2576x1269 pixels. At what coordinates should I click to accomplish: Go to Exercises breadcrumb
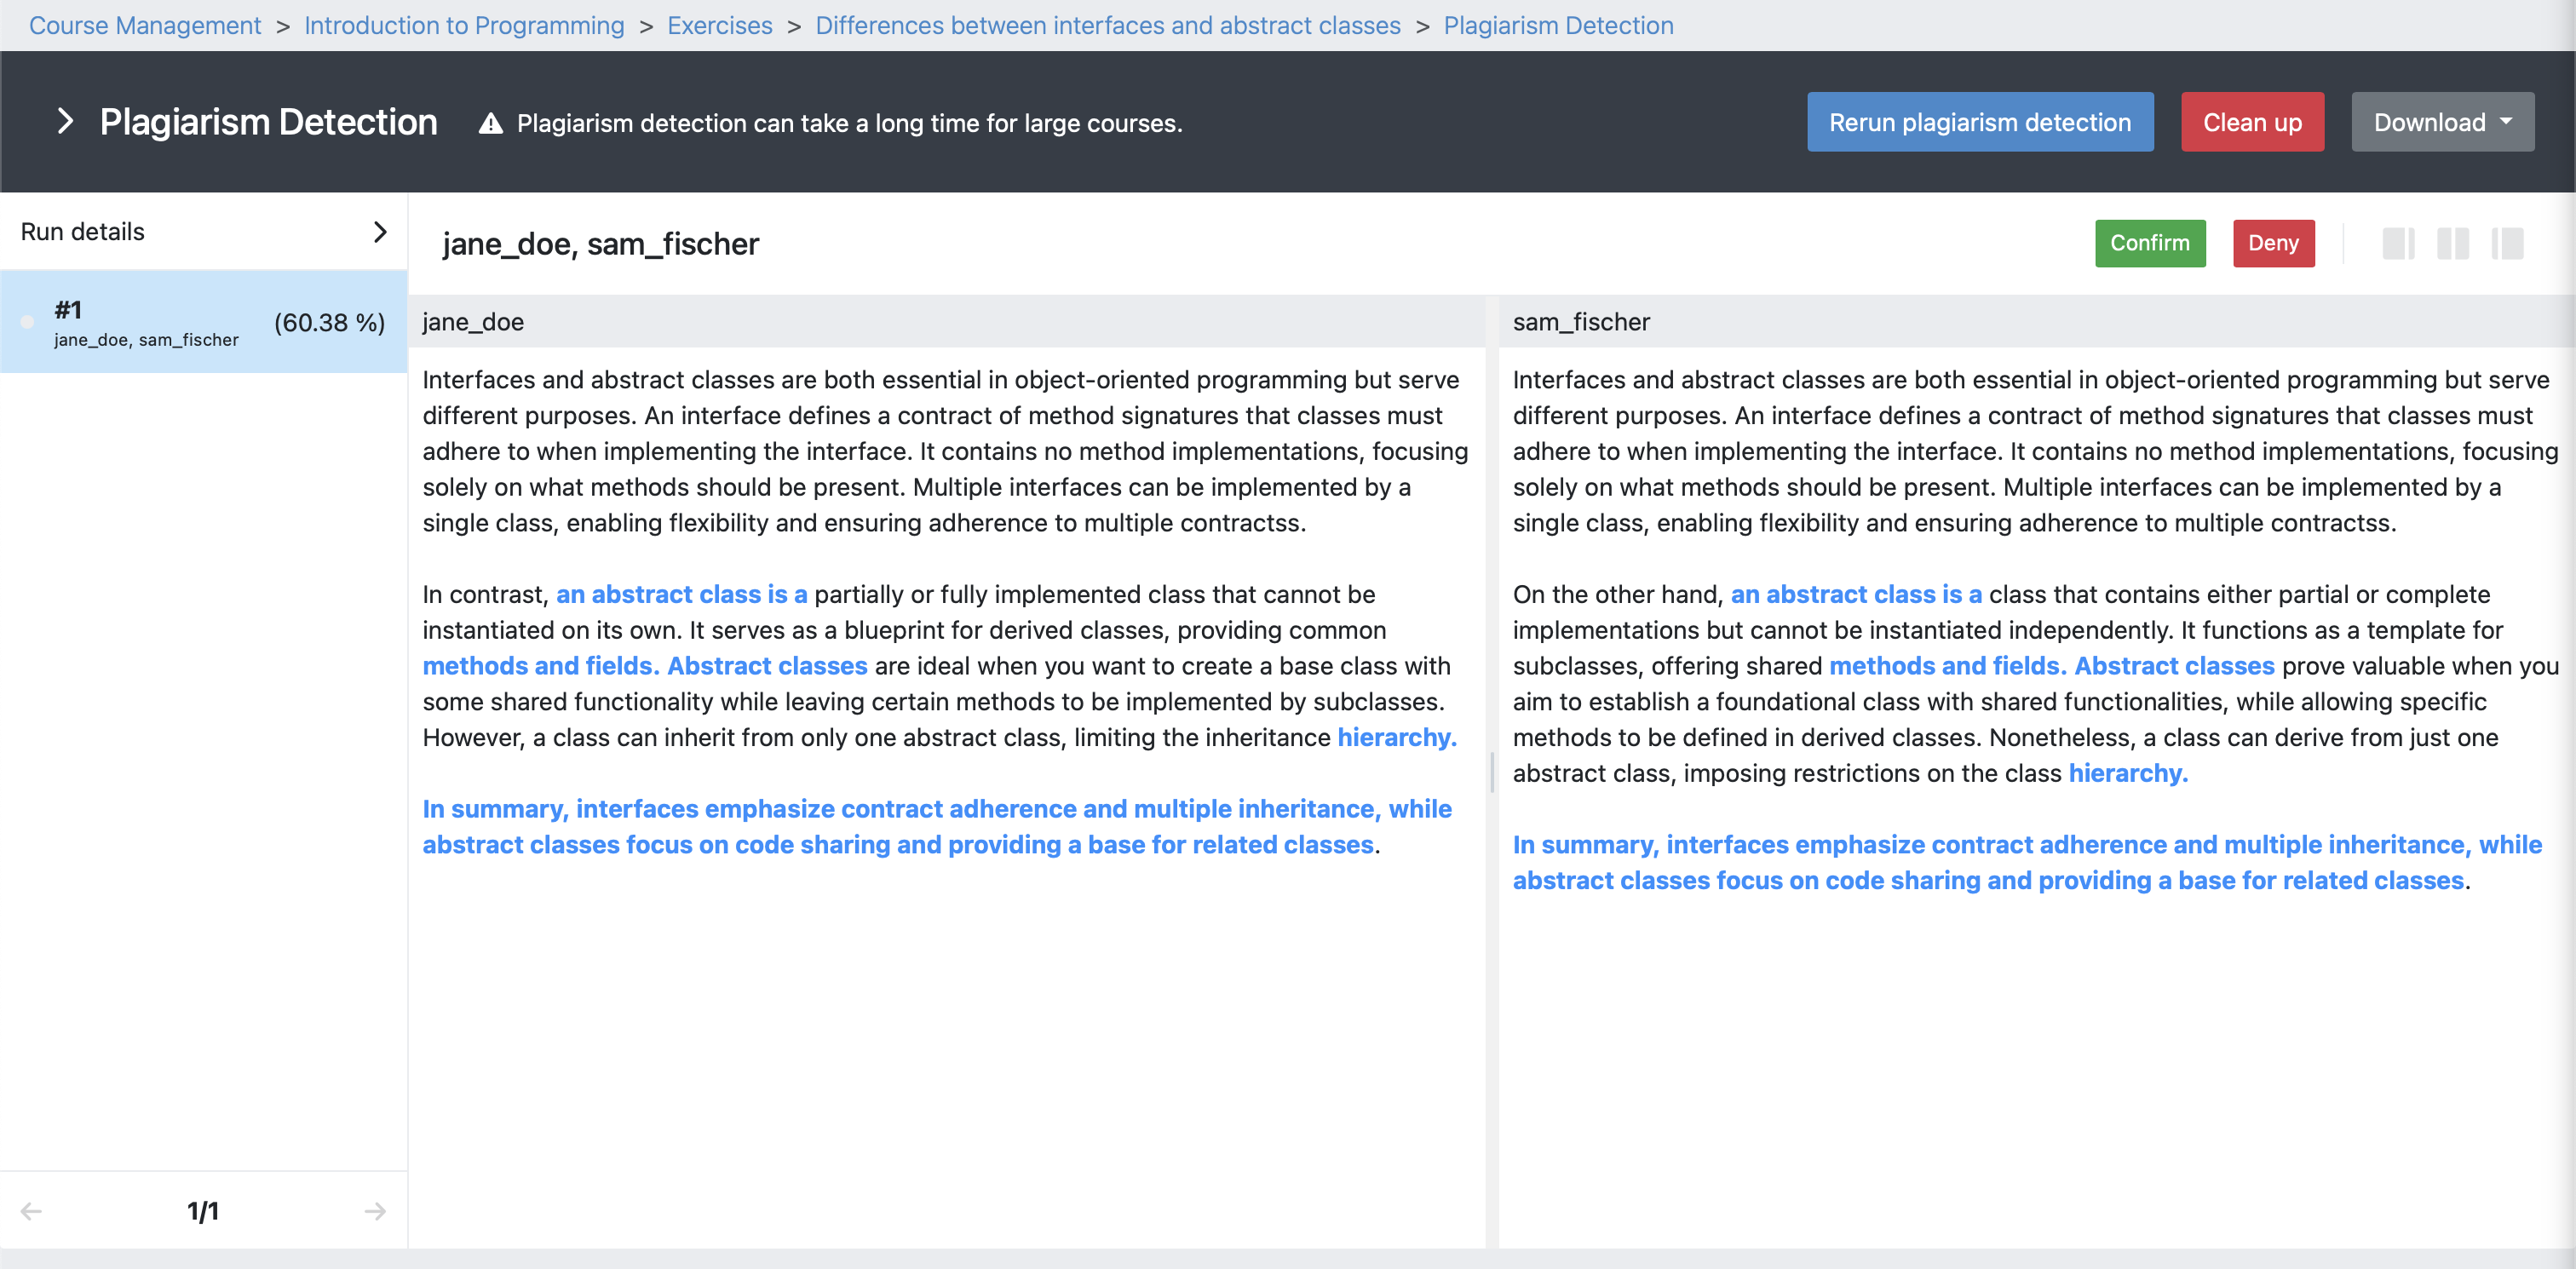coord(719,25)
